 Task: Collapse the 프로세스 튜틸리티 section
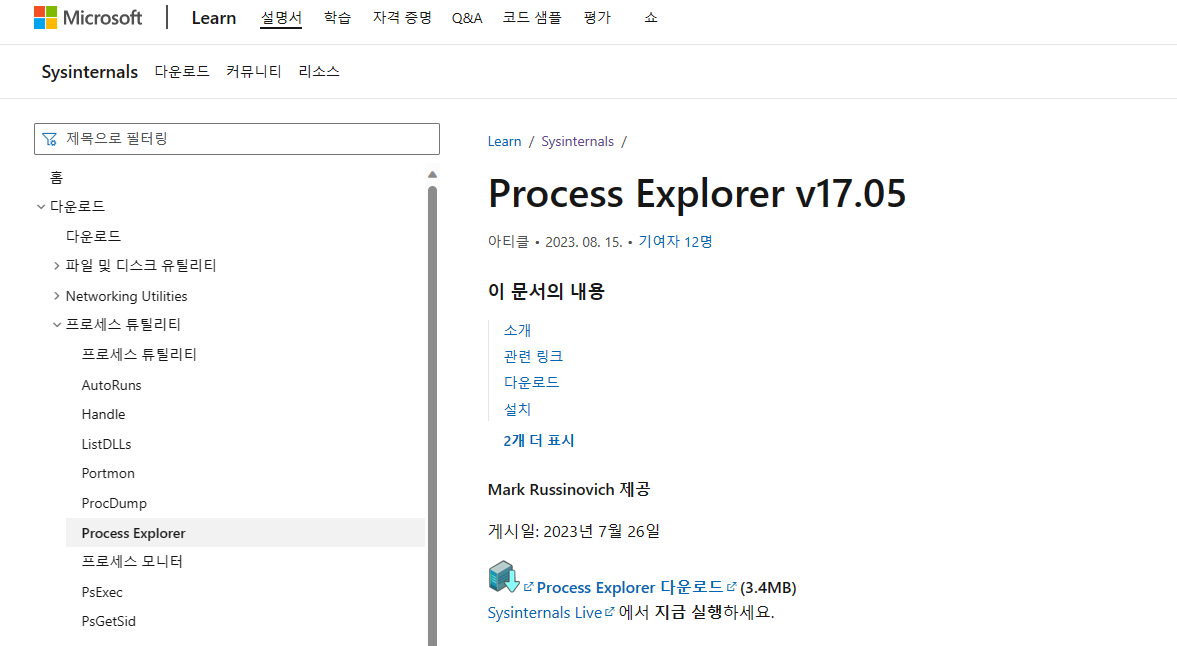click(x=56, y=325)
